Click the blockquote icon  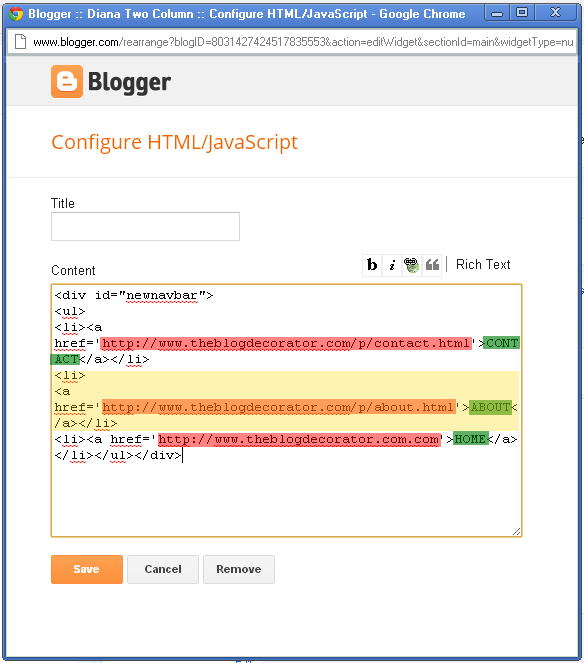(x=432, y=265)
